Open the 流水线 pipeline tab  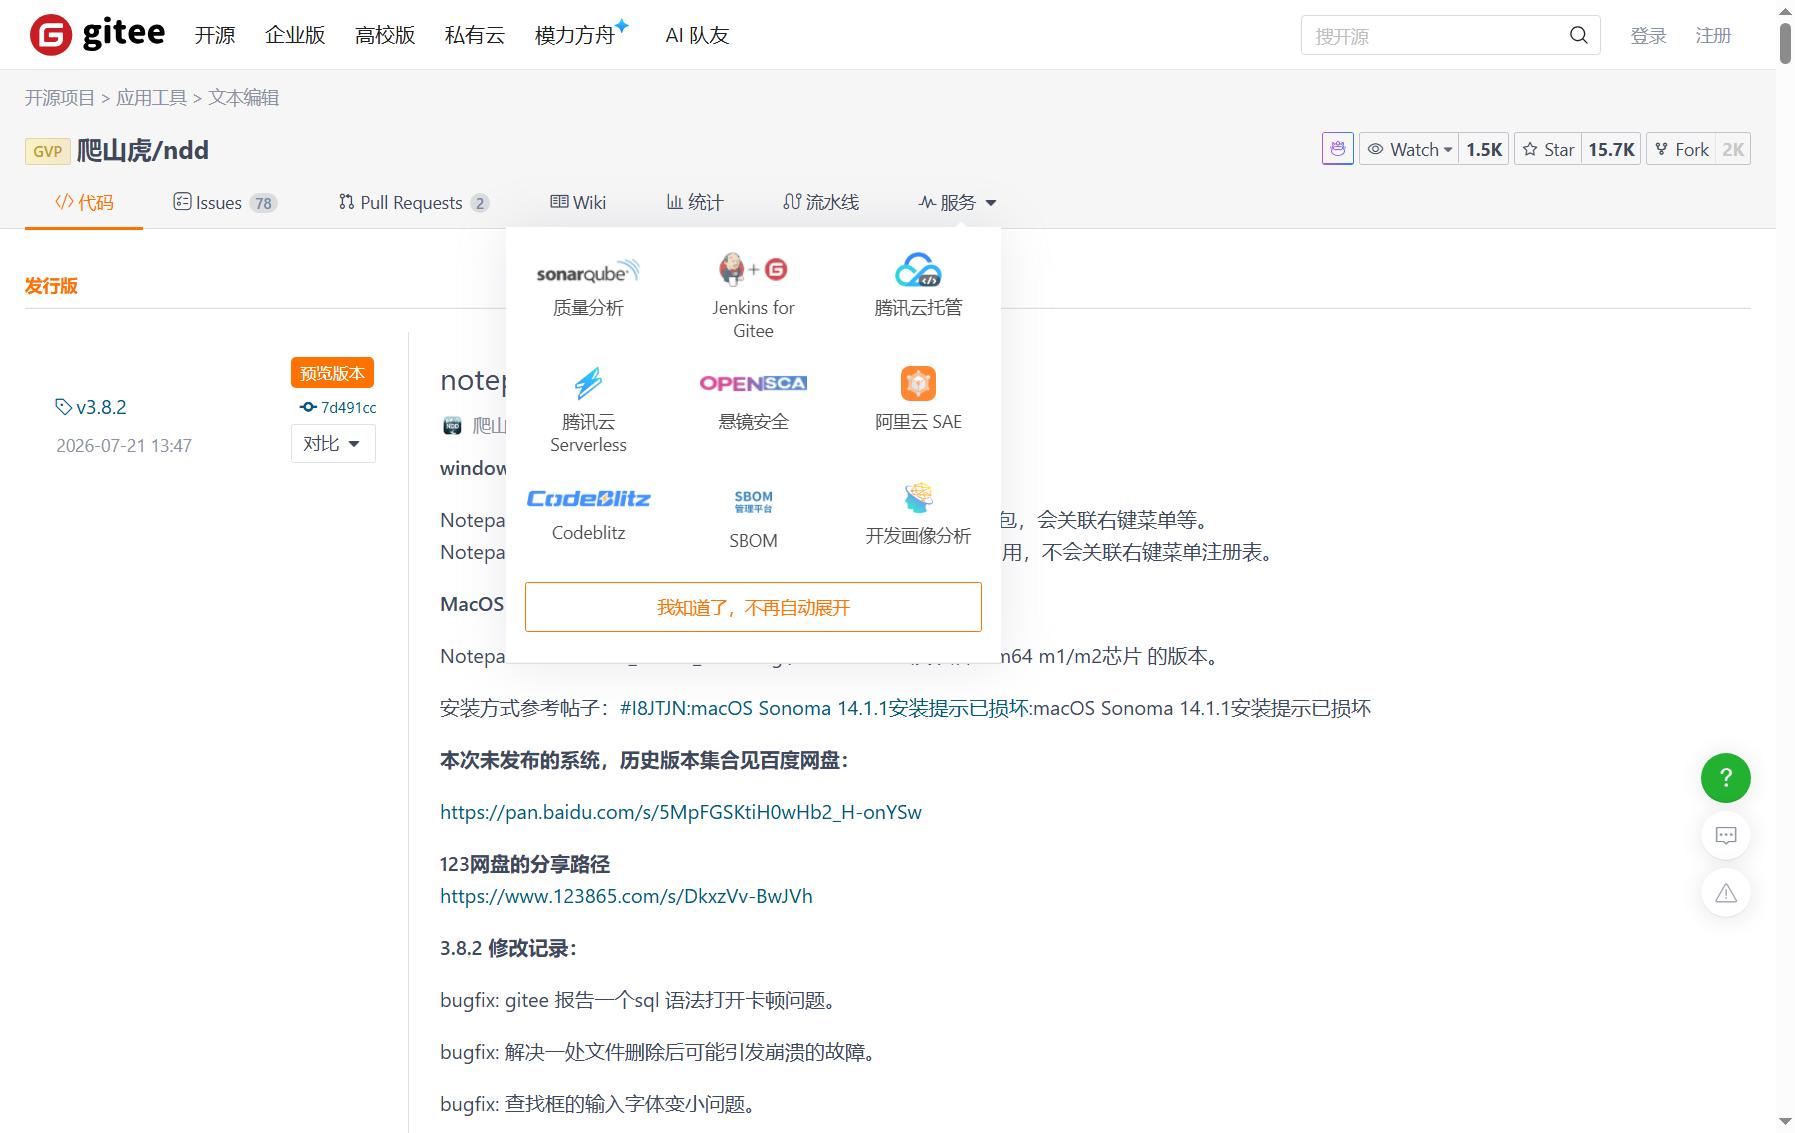tap(821, 202)
